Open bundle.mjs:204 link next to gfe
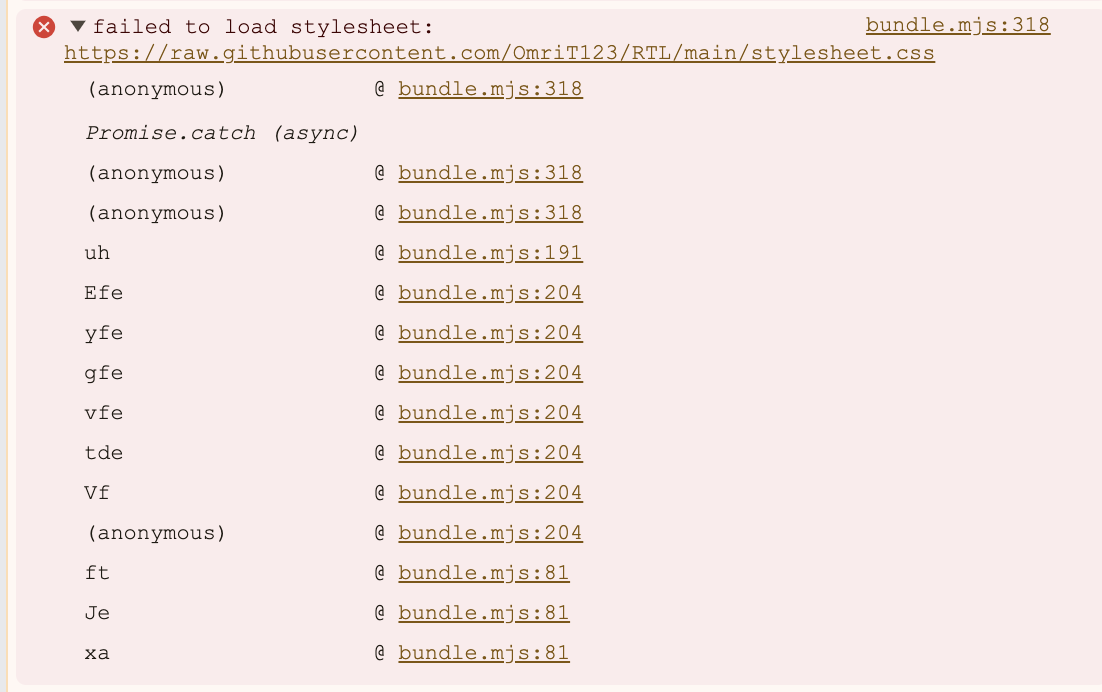This screenshot has width=1102, height=692. [490, 373]
